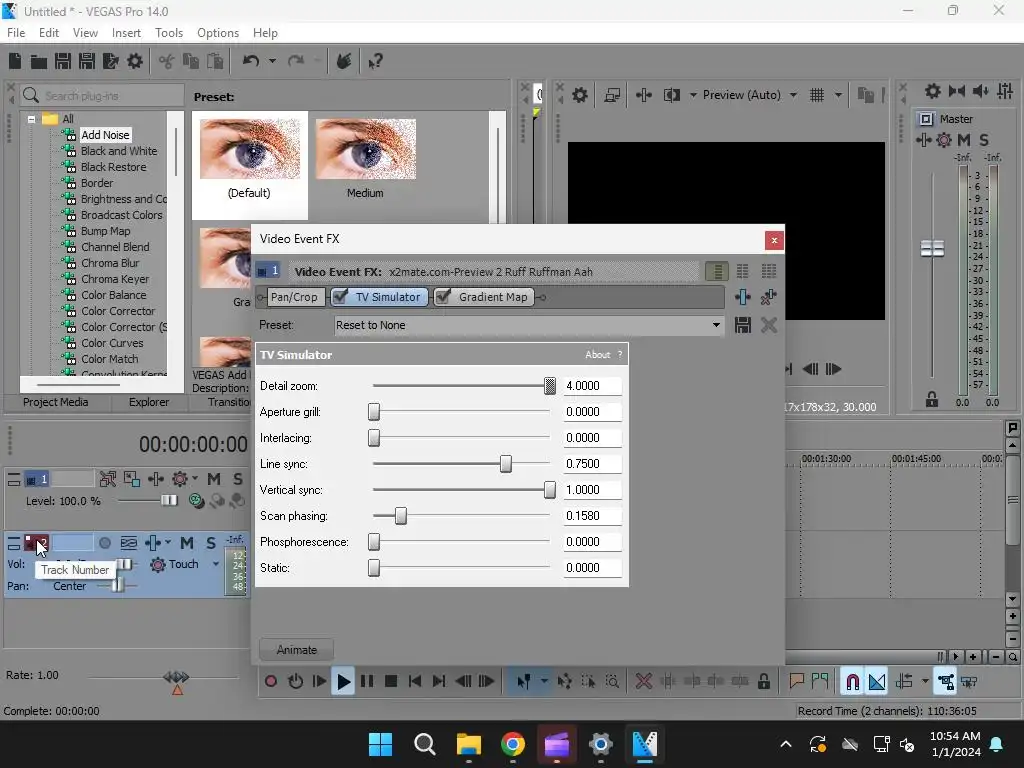The image size is (1024, 768).
Task: Click the Cut scissors icon
Action: click(x=167, y=61)
